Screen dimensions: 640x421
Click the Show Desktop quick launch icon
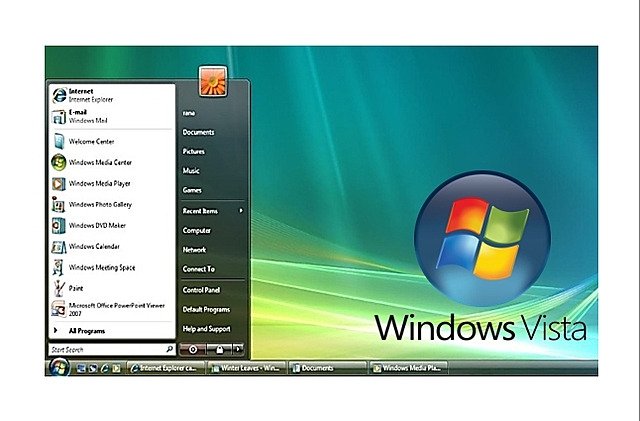point(81,368)
